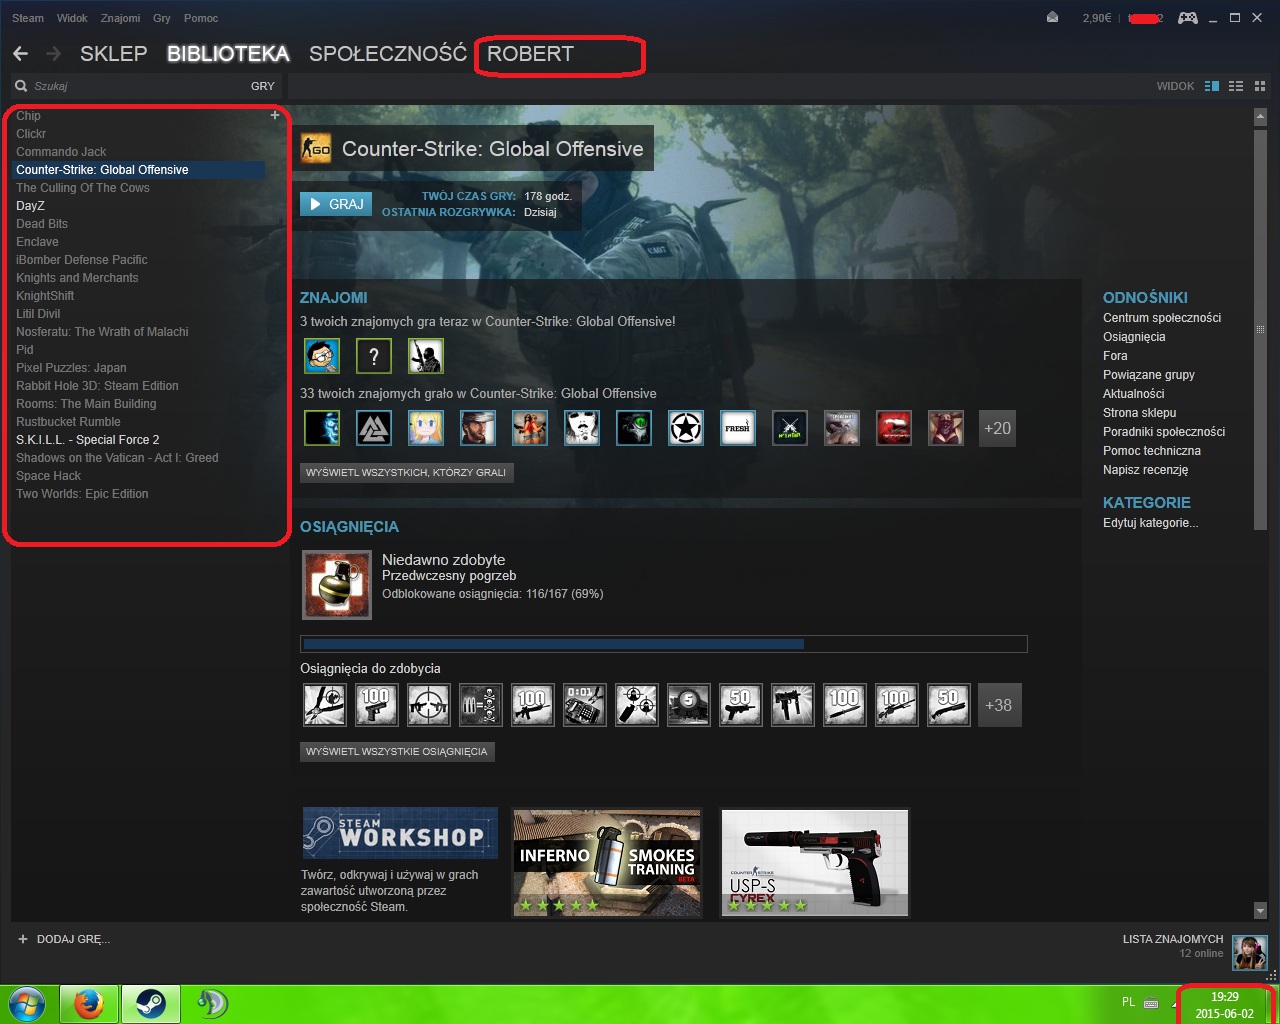Switch library to detail view
The width and height of the screenshot is (1280, 1024).
click(1212, 86)
